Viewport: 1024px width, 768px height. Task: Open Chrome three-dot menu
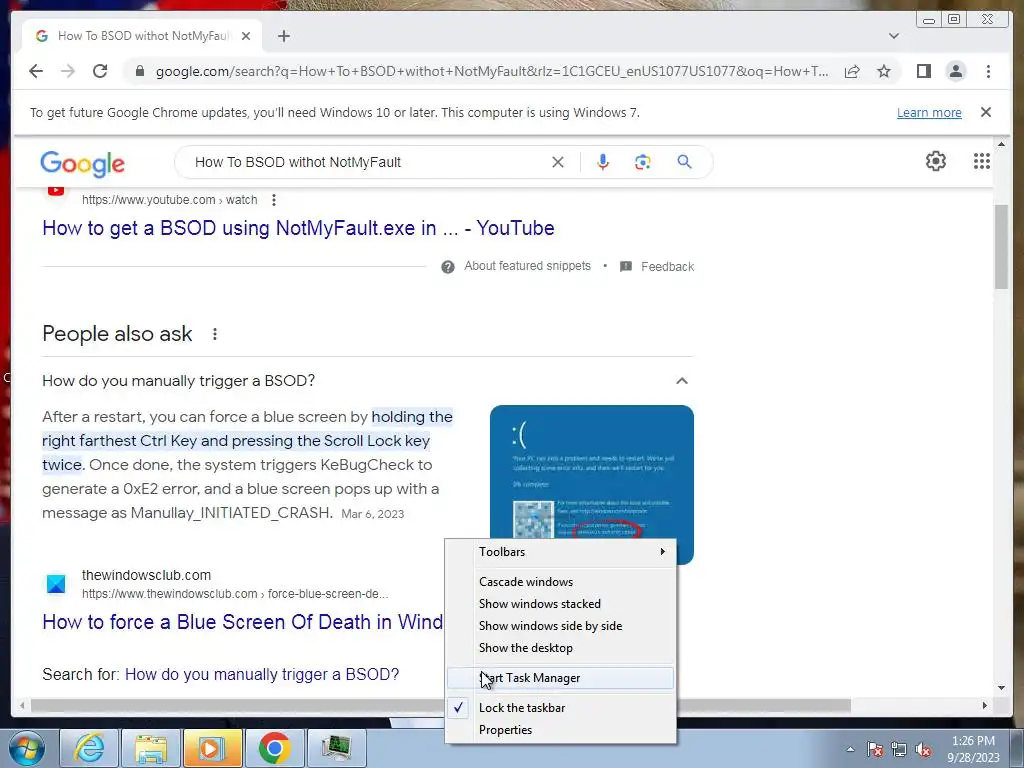[988, 71]
